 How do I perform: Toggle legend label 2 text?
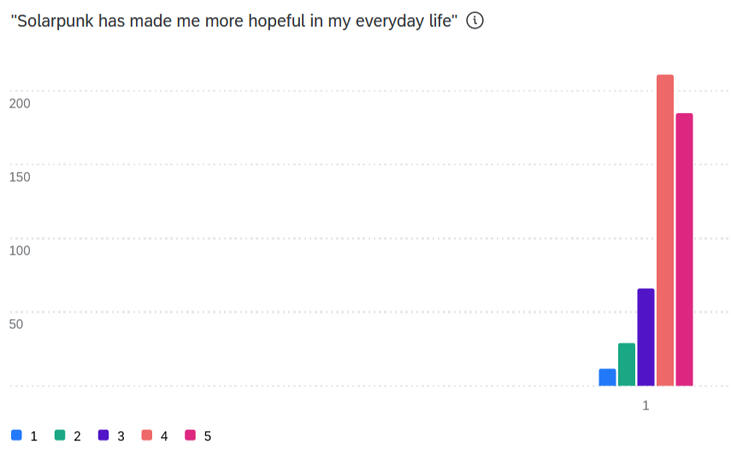click(x=77, y=436)
